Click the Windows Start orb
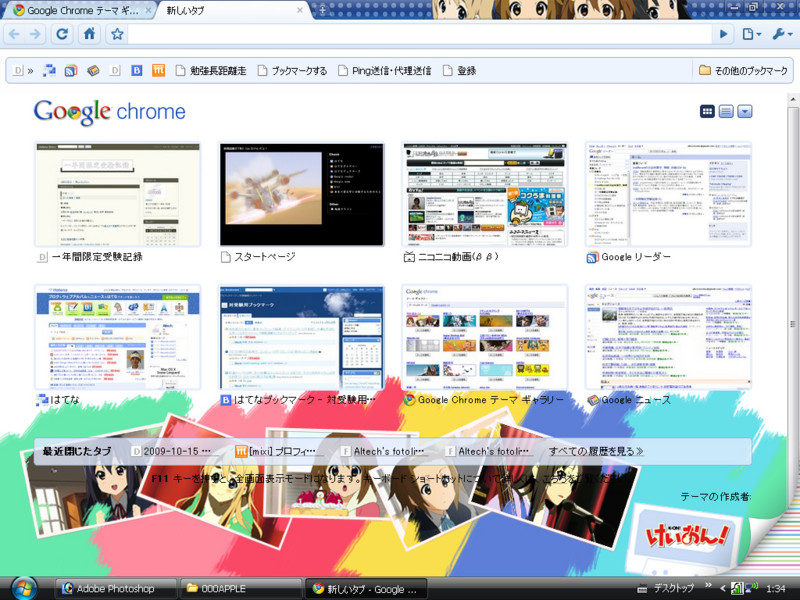This screenshot has height=600, width=800. pos(23,588)
